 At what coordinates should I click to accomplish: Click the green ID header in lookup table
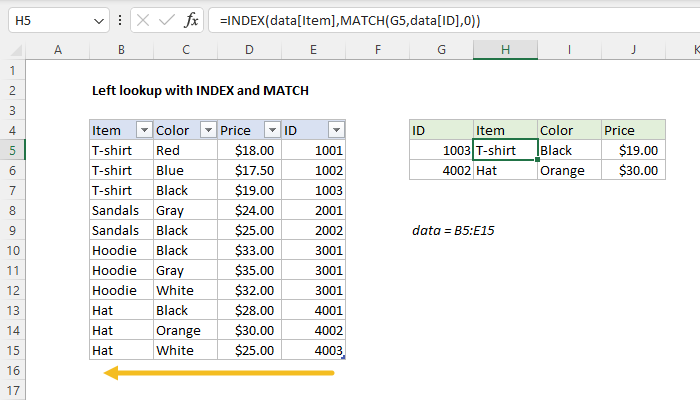(x=442, y=130)
